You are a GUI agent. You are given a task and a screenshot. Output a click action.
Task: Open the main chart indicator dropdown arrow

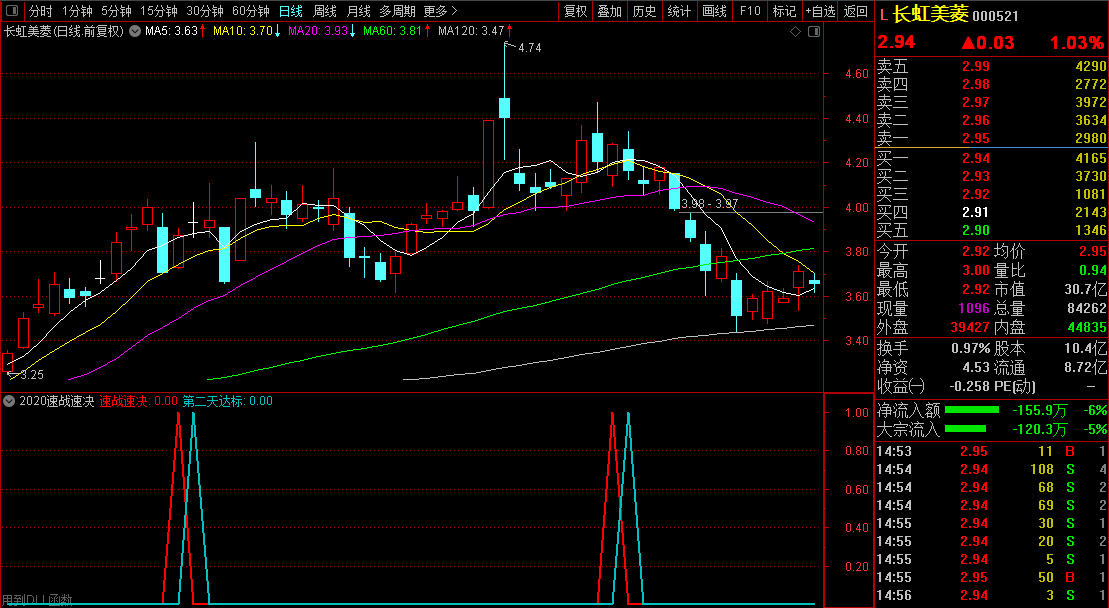click(x=135, y=31)
